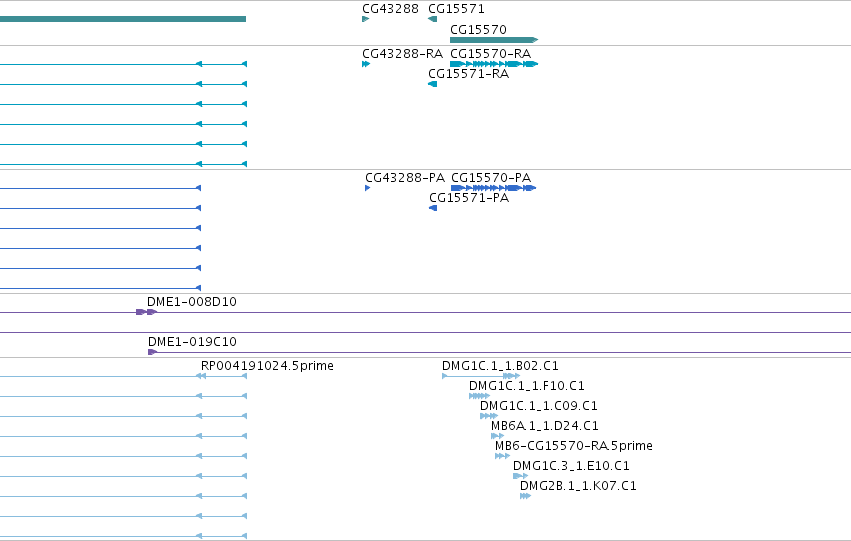Screen dimensions: 851x541
Task: Click the CG15570 gene bar
Action: (494, 40)
